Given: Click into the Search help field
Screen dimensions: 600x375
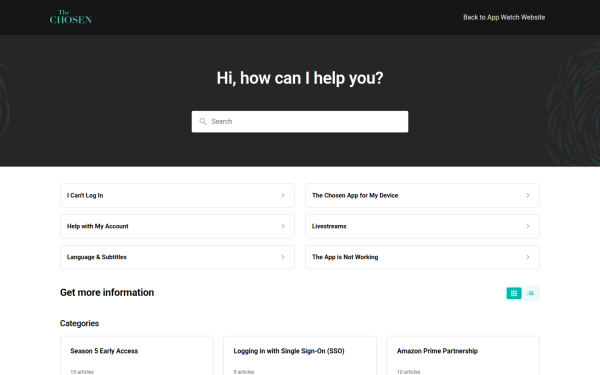Looking at the screenshot, I should 300,122.
